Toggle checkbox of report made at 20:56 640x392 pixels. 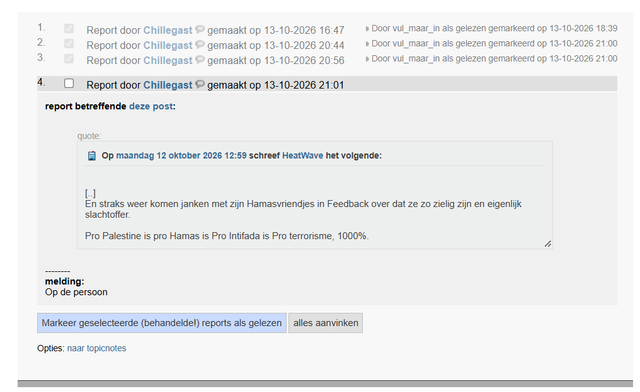[x=69, y=59]
